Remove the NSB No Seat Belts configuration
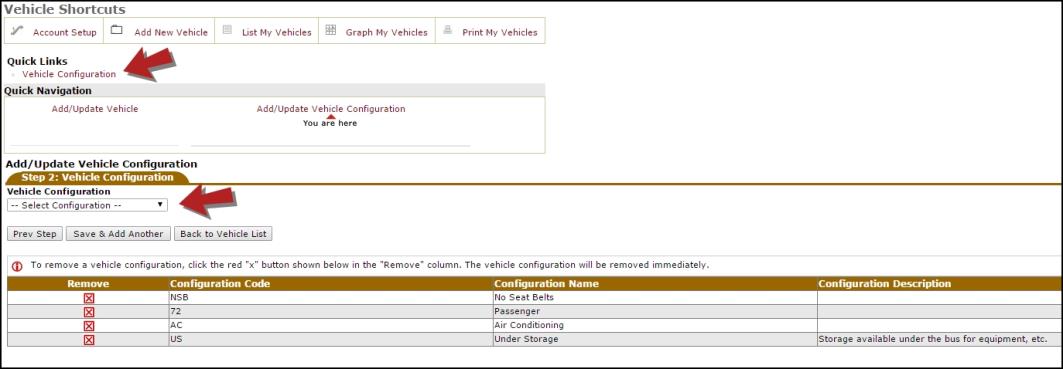 [89, 298]
